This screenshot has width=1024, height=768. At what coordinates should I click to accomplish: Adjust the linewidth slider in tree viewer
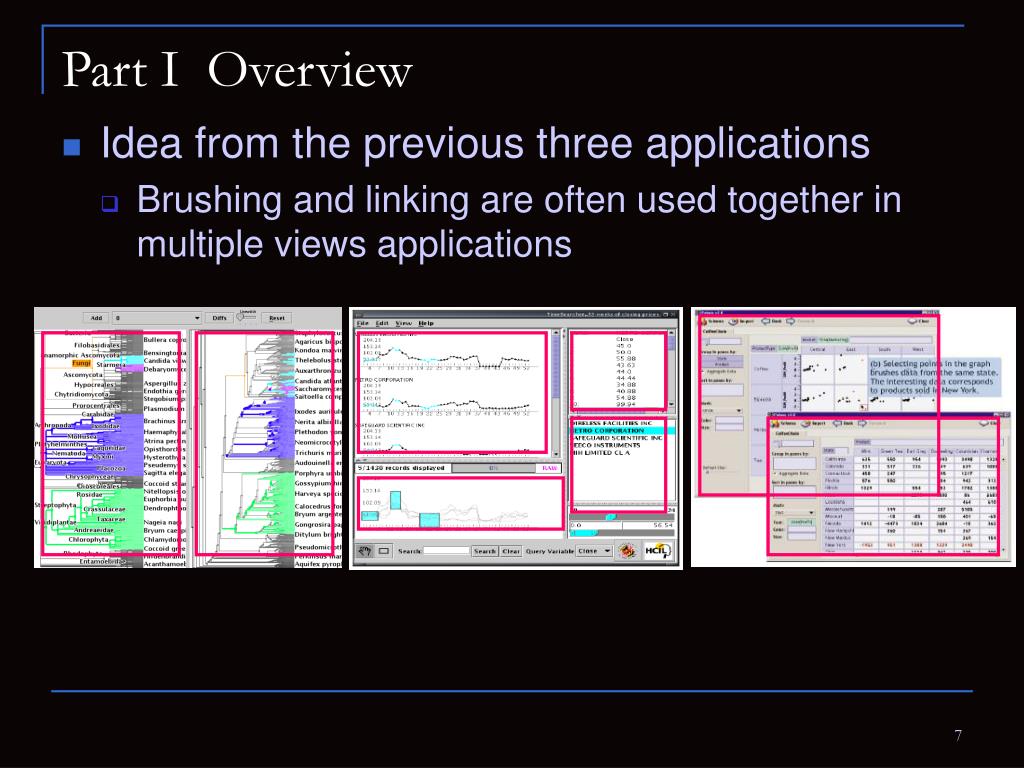pyautogui.click(x=248, y=317)
